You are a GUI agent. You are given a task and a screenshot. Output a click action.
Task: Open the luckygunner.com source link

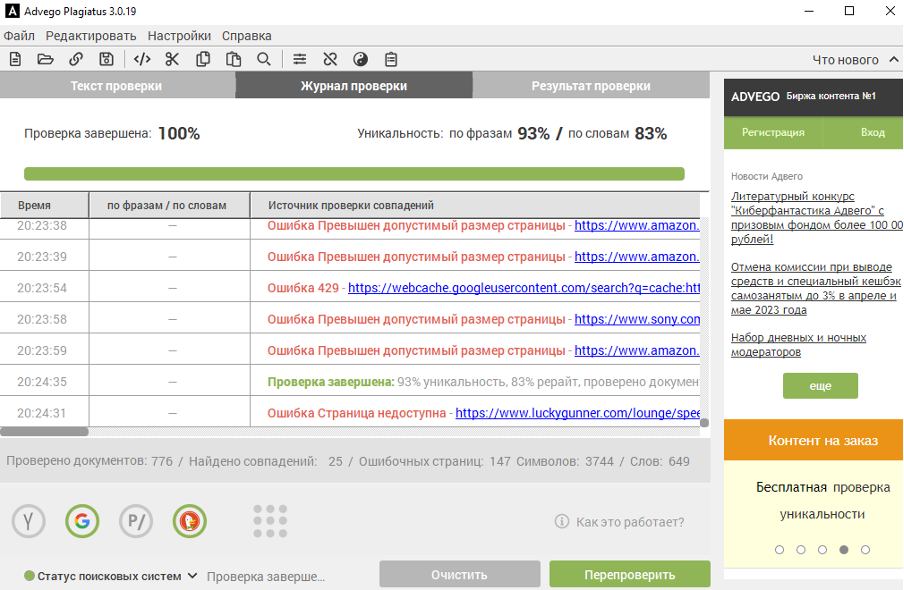pos(576,413)
